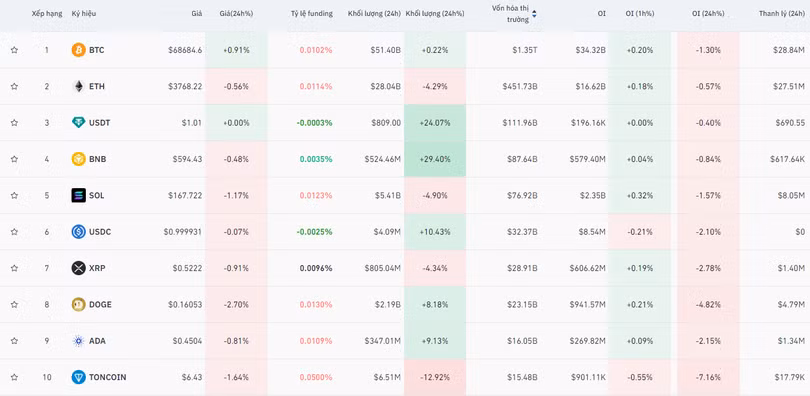
Task: Click DOGE 24h price change -2.70%
Action: pyautogui.click(x=236, y=305)
